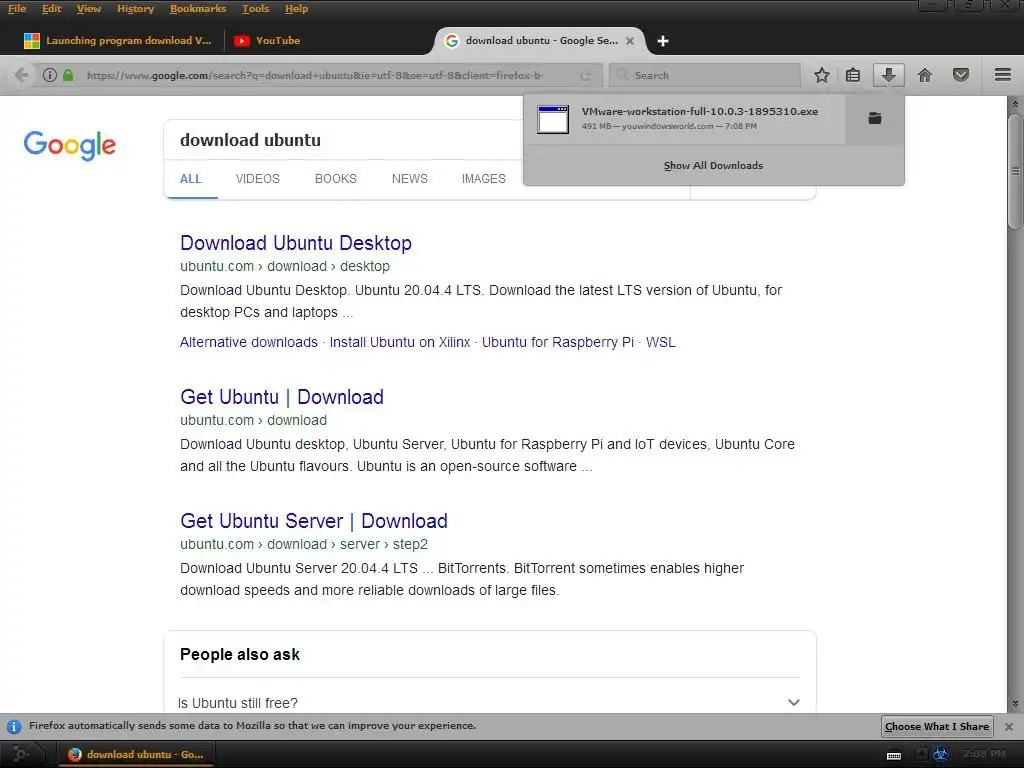Open the Tools menu
The width and height of the screenshot is (1024, 768).
click(255, 8)
